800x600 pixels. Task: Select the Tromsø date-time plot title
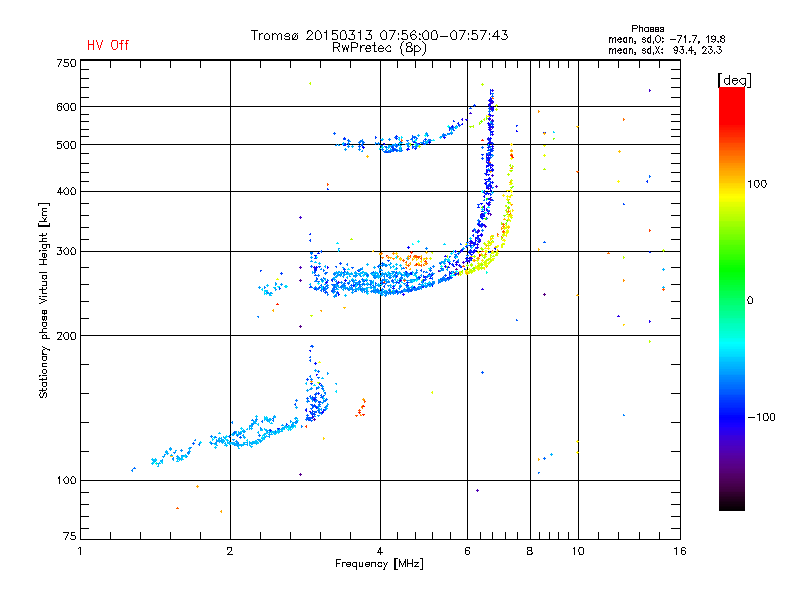pyautogui.click(x=380, y=35)
